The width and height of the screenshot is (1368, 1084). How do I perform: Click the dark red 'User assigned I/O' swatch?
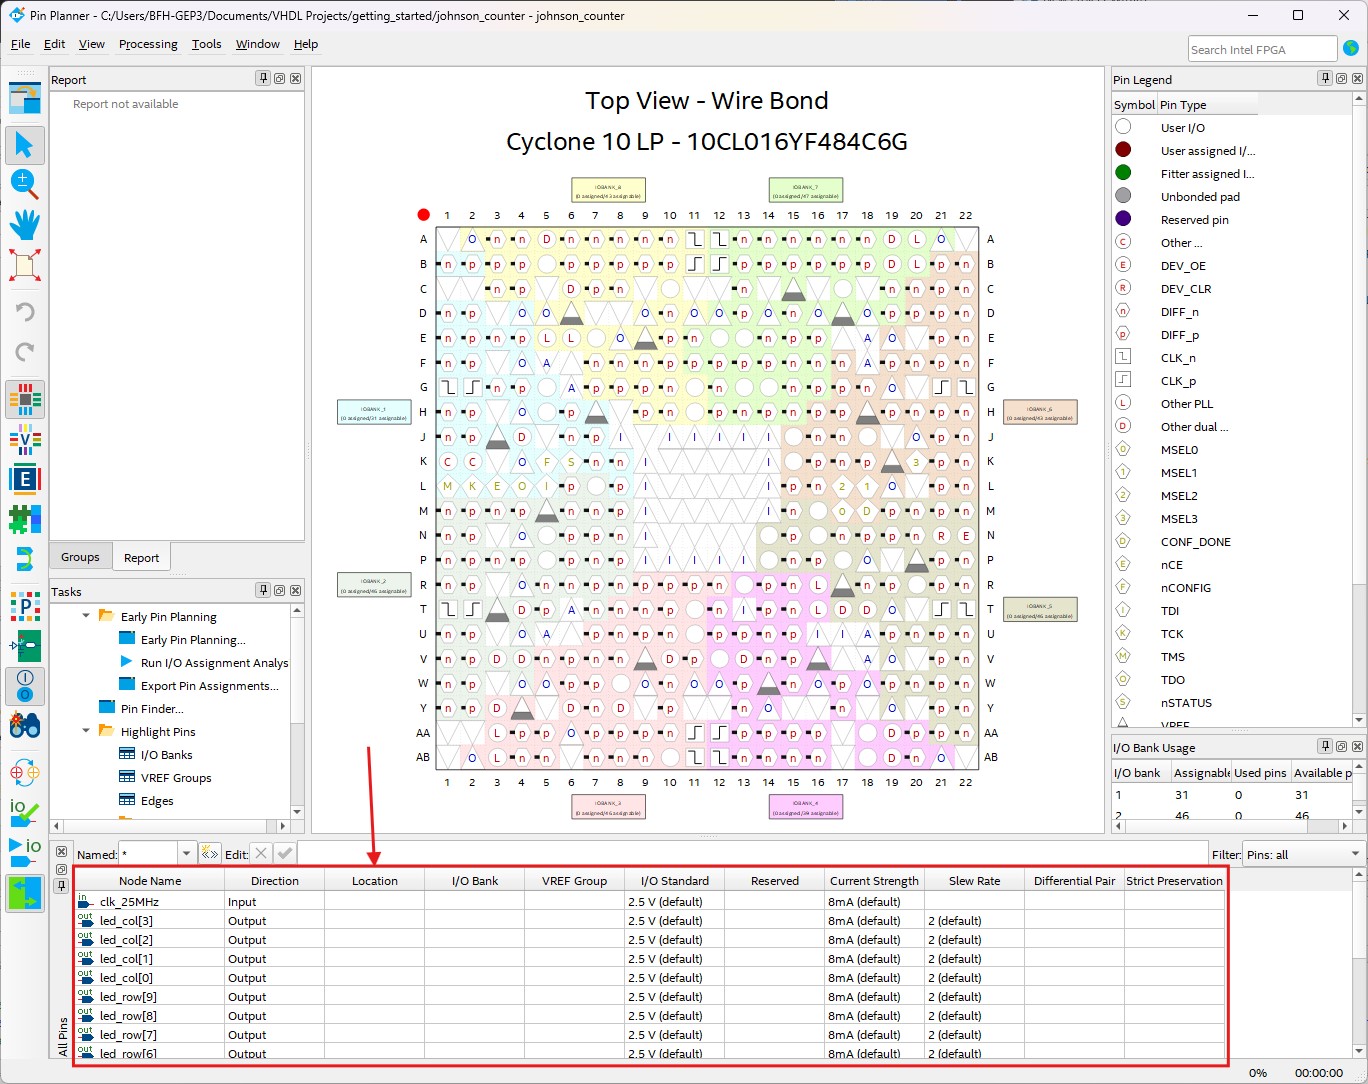point(1123,150)
